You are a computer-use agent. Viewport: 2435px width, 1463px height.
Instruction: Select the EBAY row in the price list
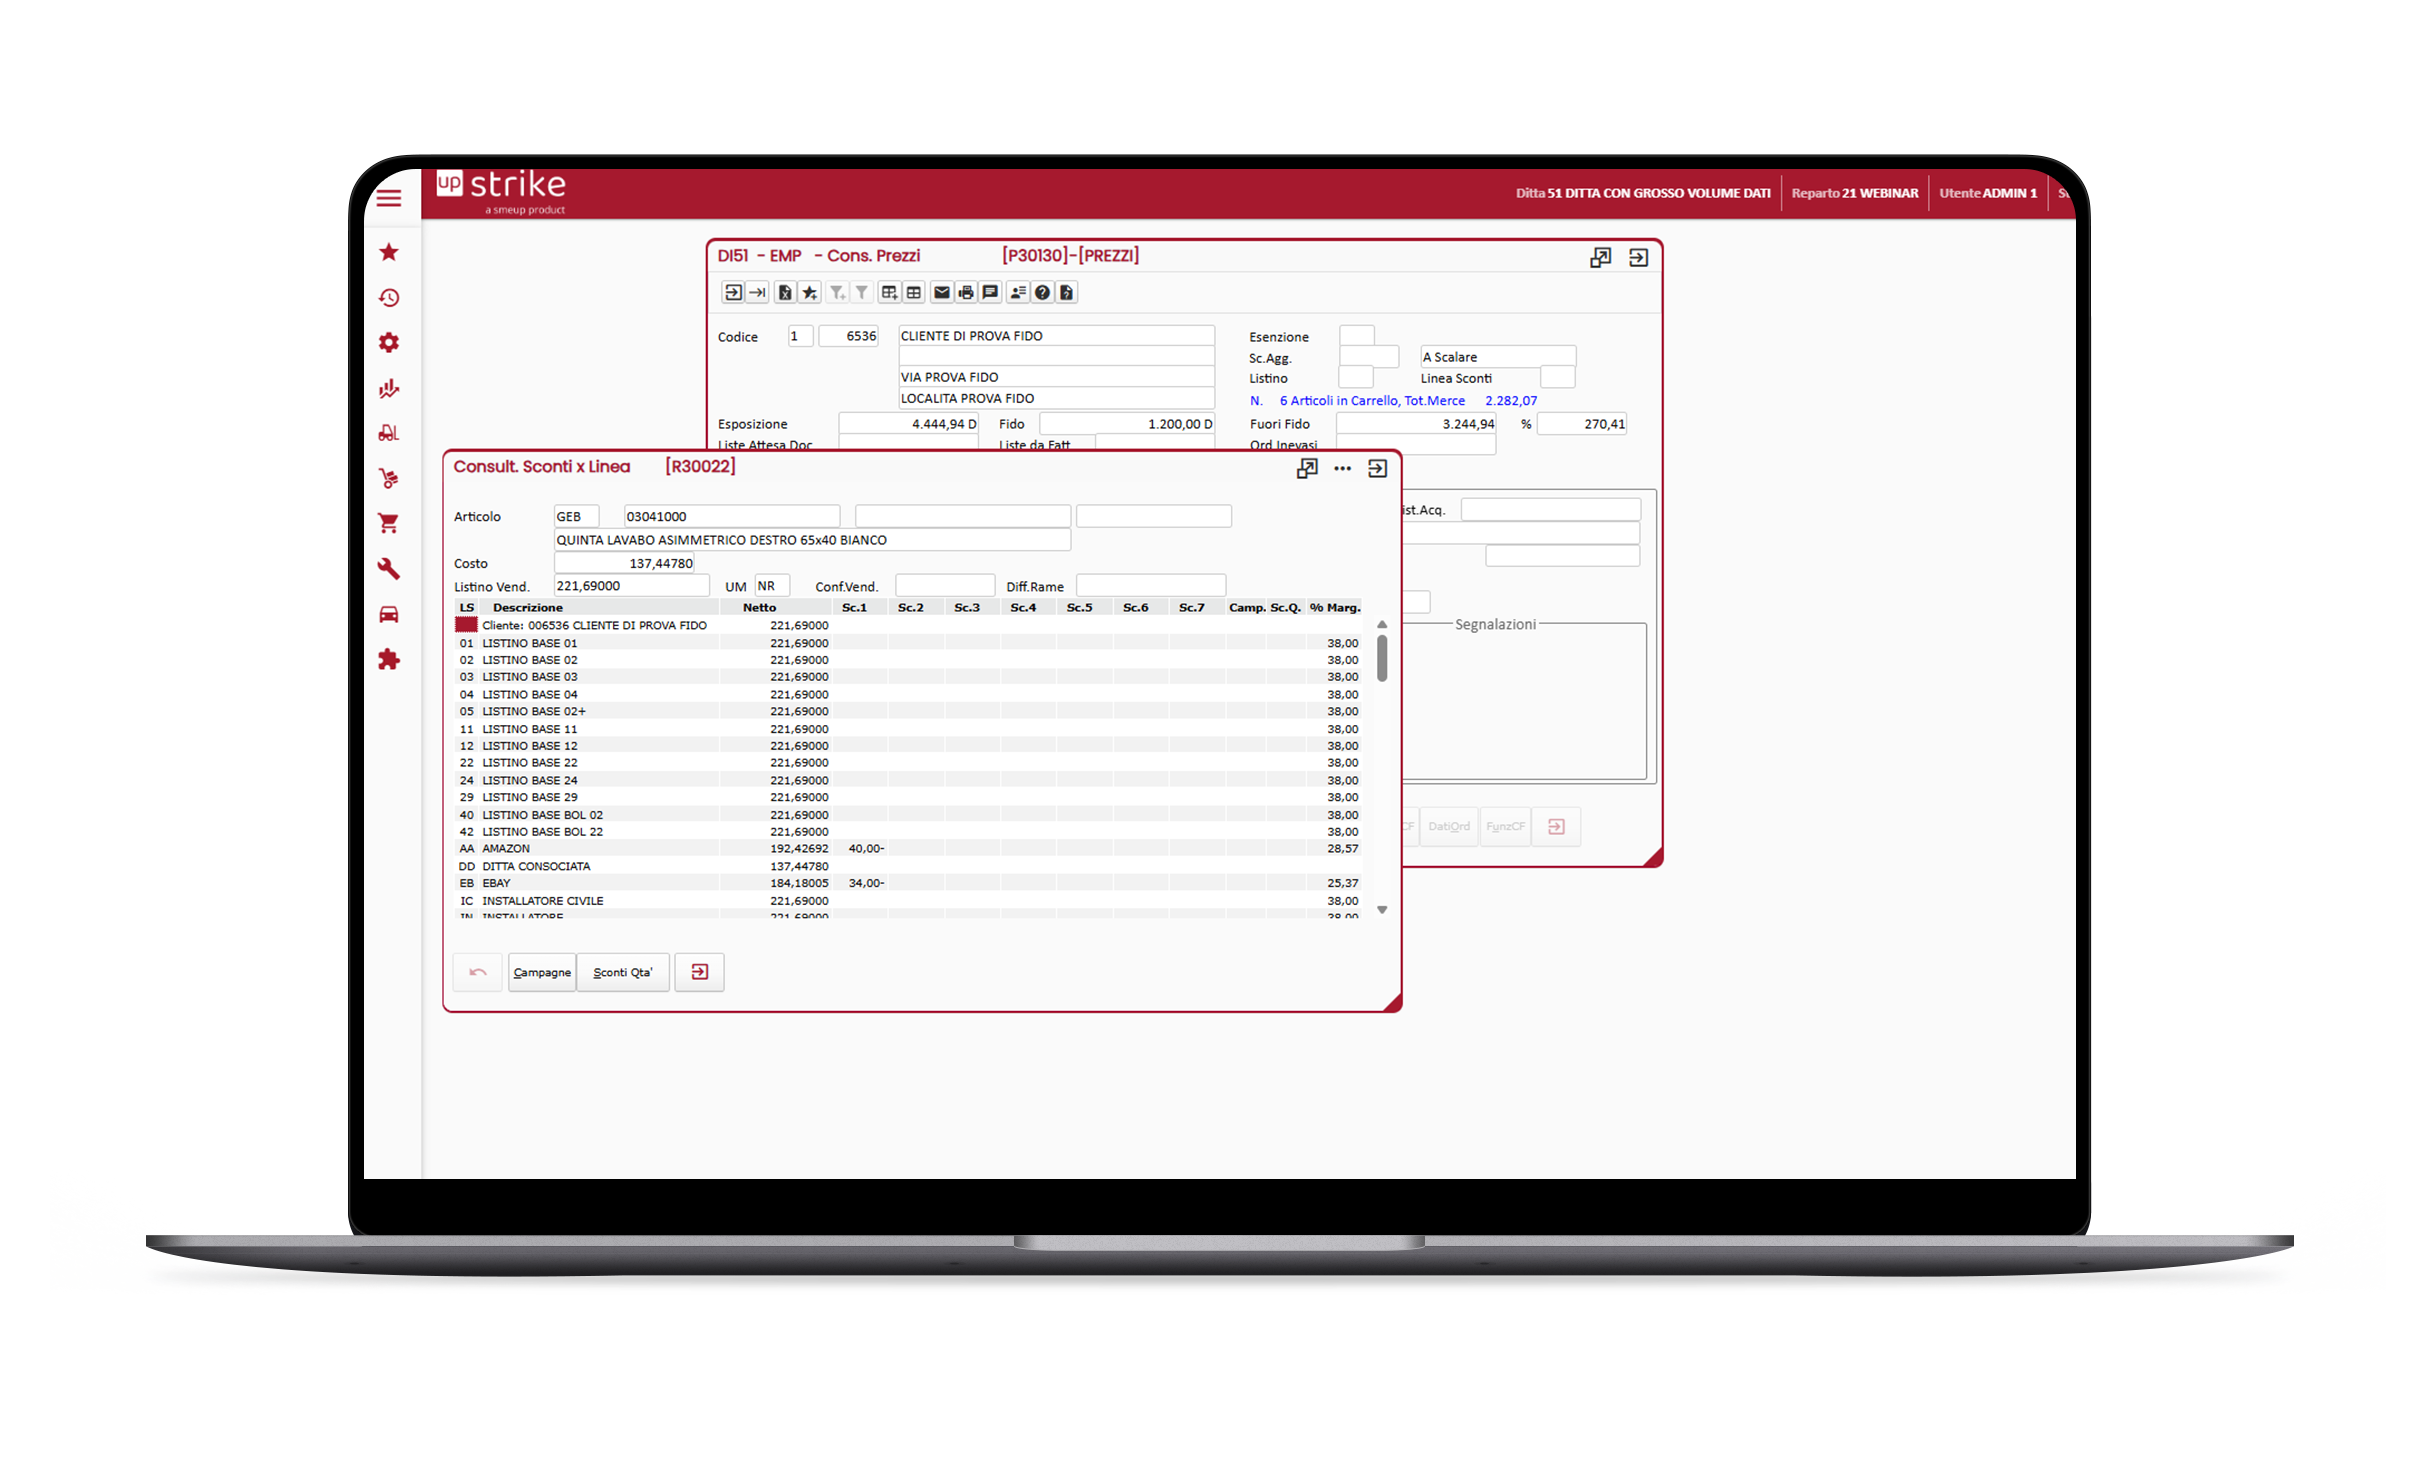pos(908,884)
